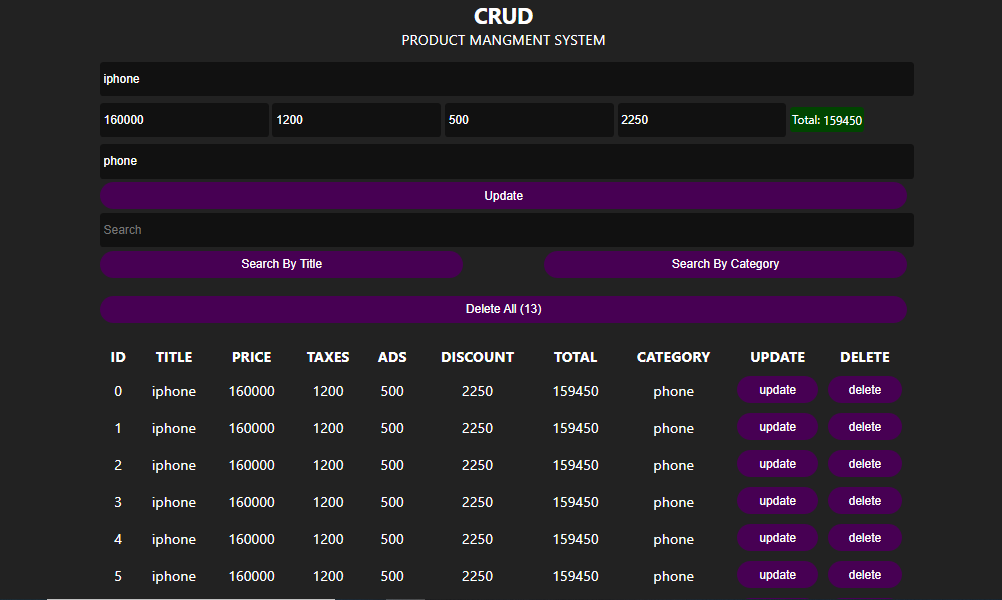Click the TITLE column header
This screenshot has height=600, width=1002.
(174, 357)
